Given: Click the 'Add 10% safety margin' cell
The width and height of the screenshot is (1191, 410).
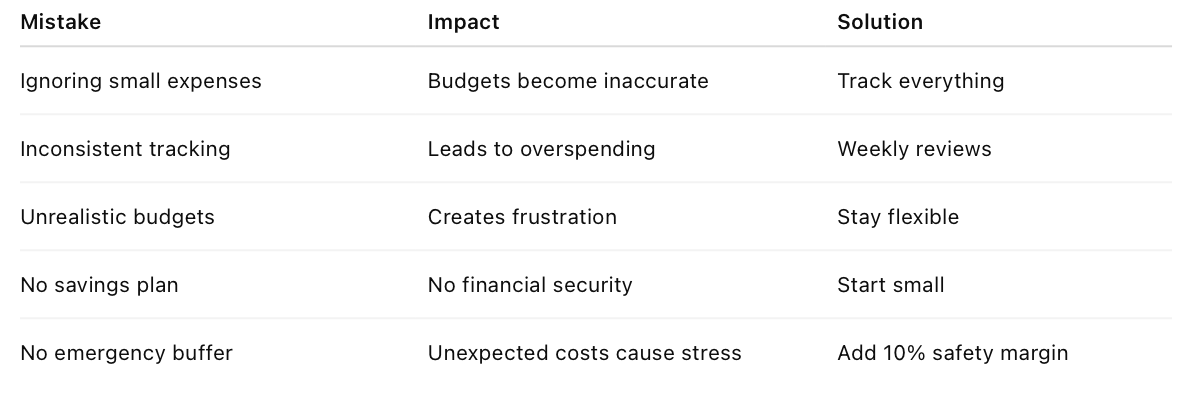Looking at the screenshot, I should click(952, 353).
